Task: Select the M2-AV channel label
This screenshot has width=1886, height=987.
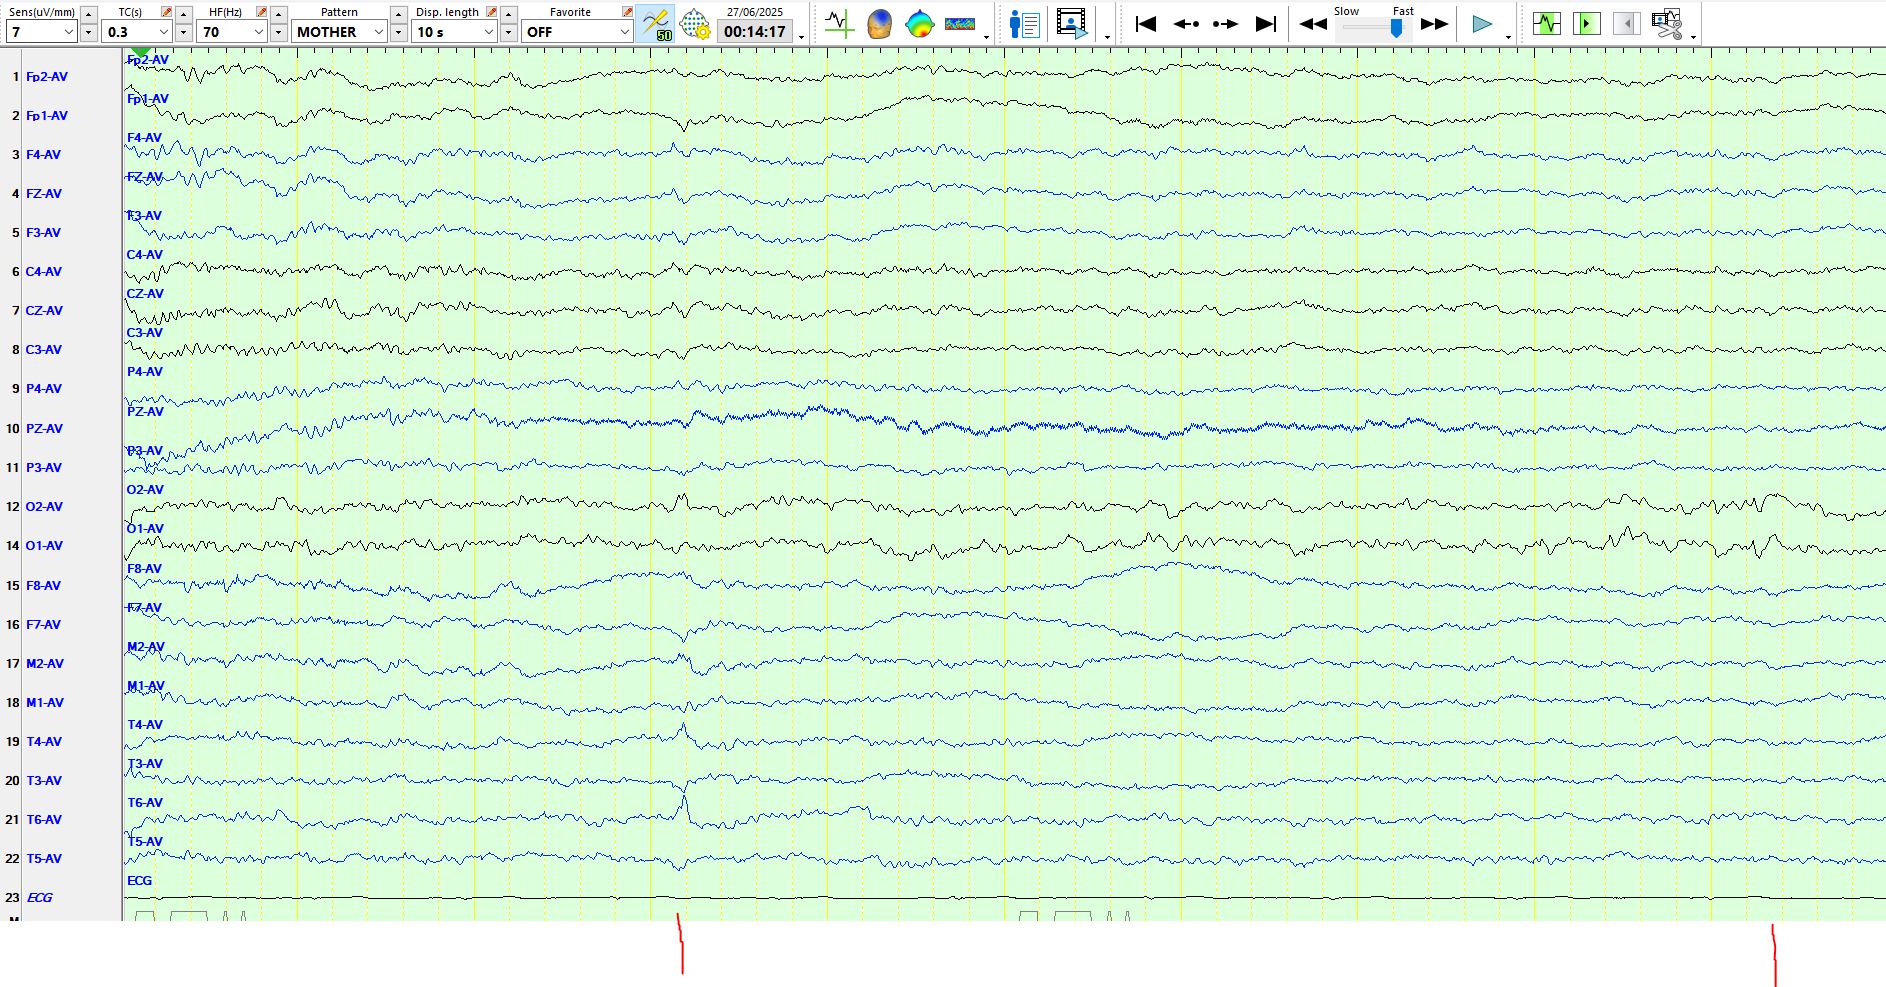Action: click(45, 663)
